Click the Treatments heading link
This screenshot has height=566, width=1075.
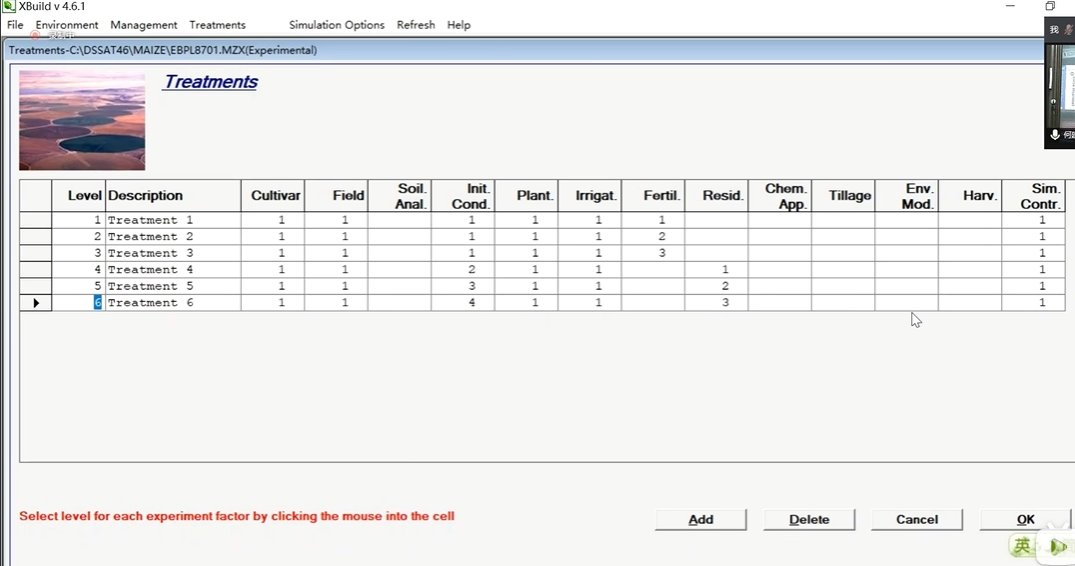point(210,82)
